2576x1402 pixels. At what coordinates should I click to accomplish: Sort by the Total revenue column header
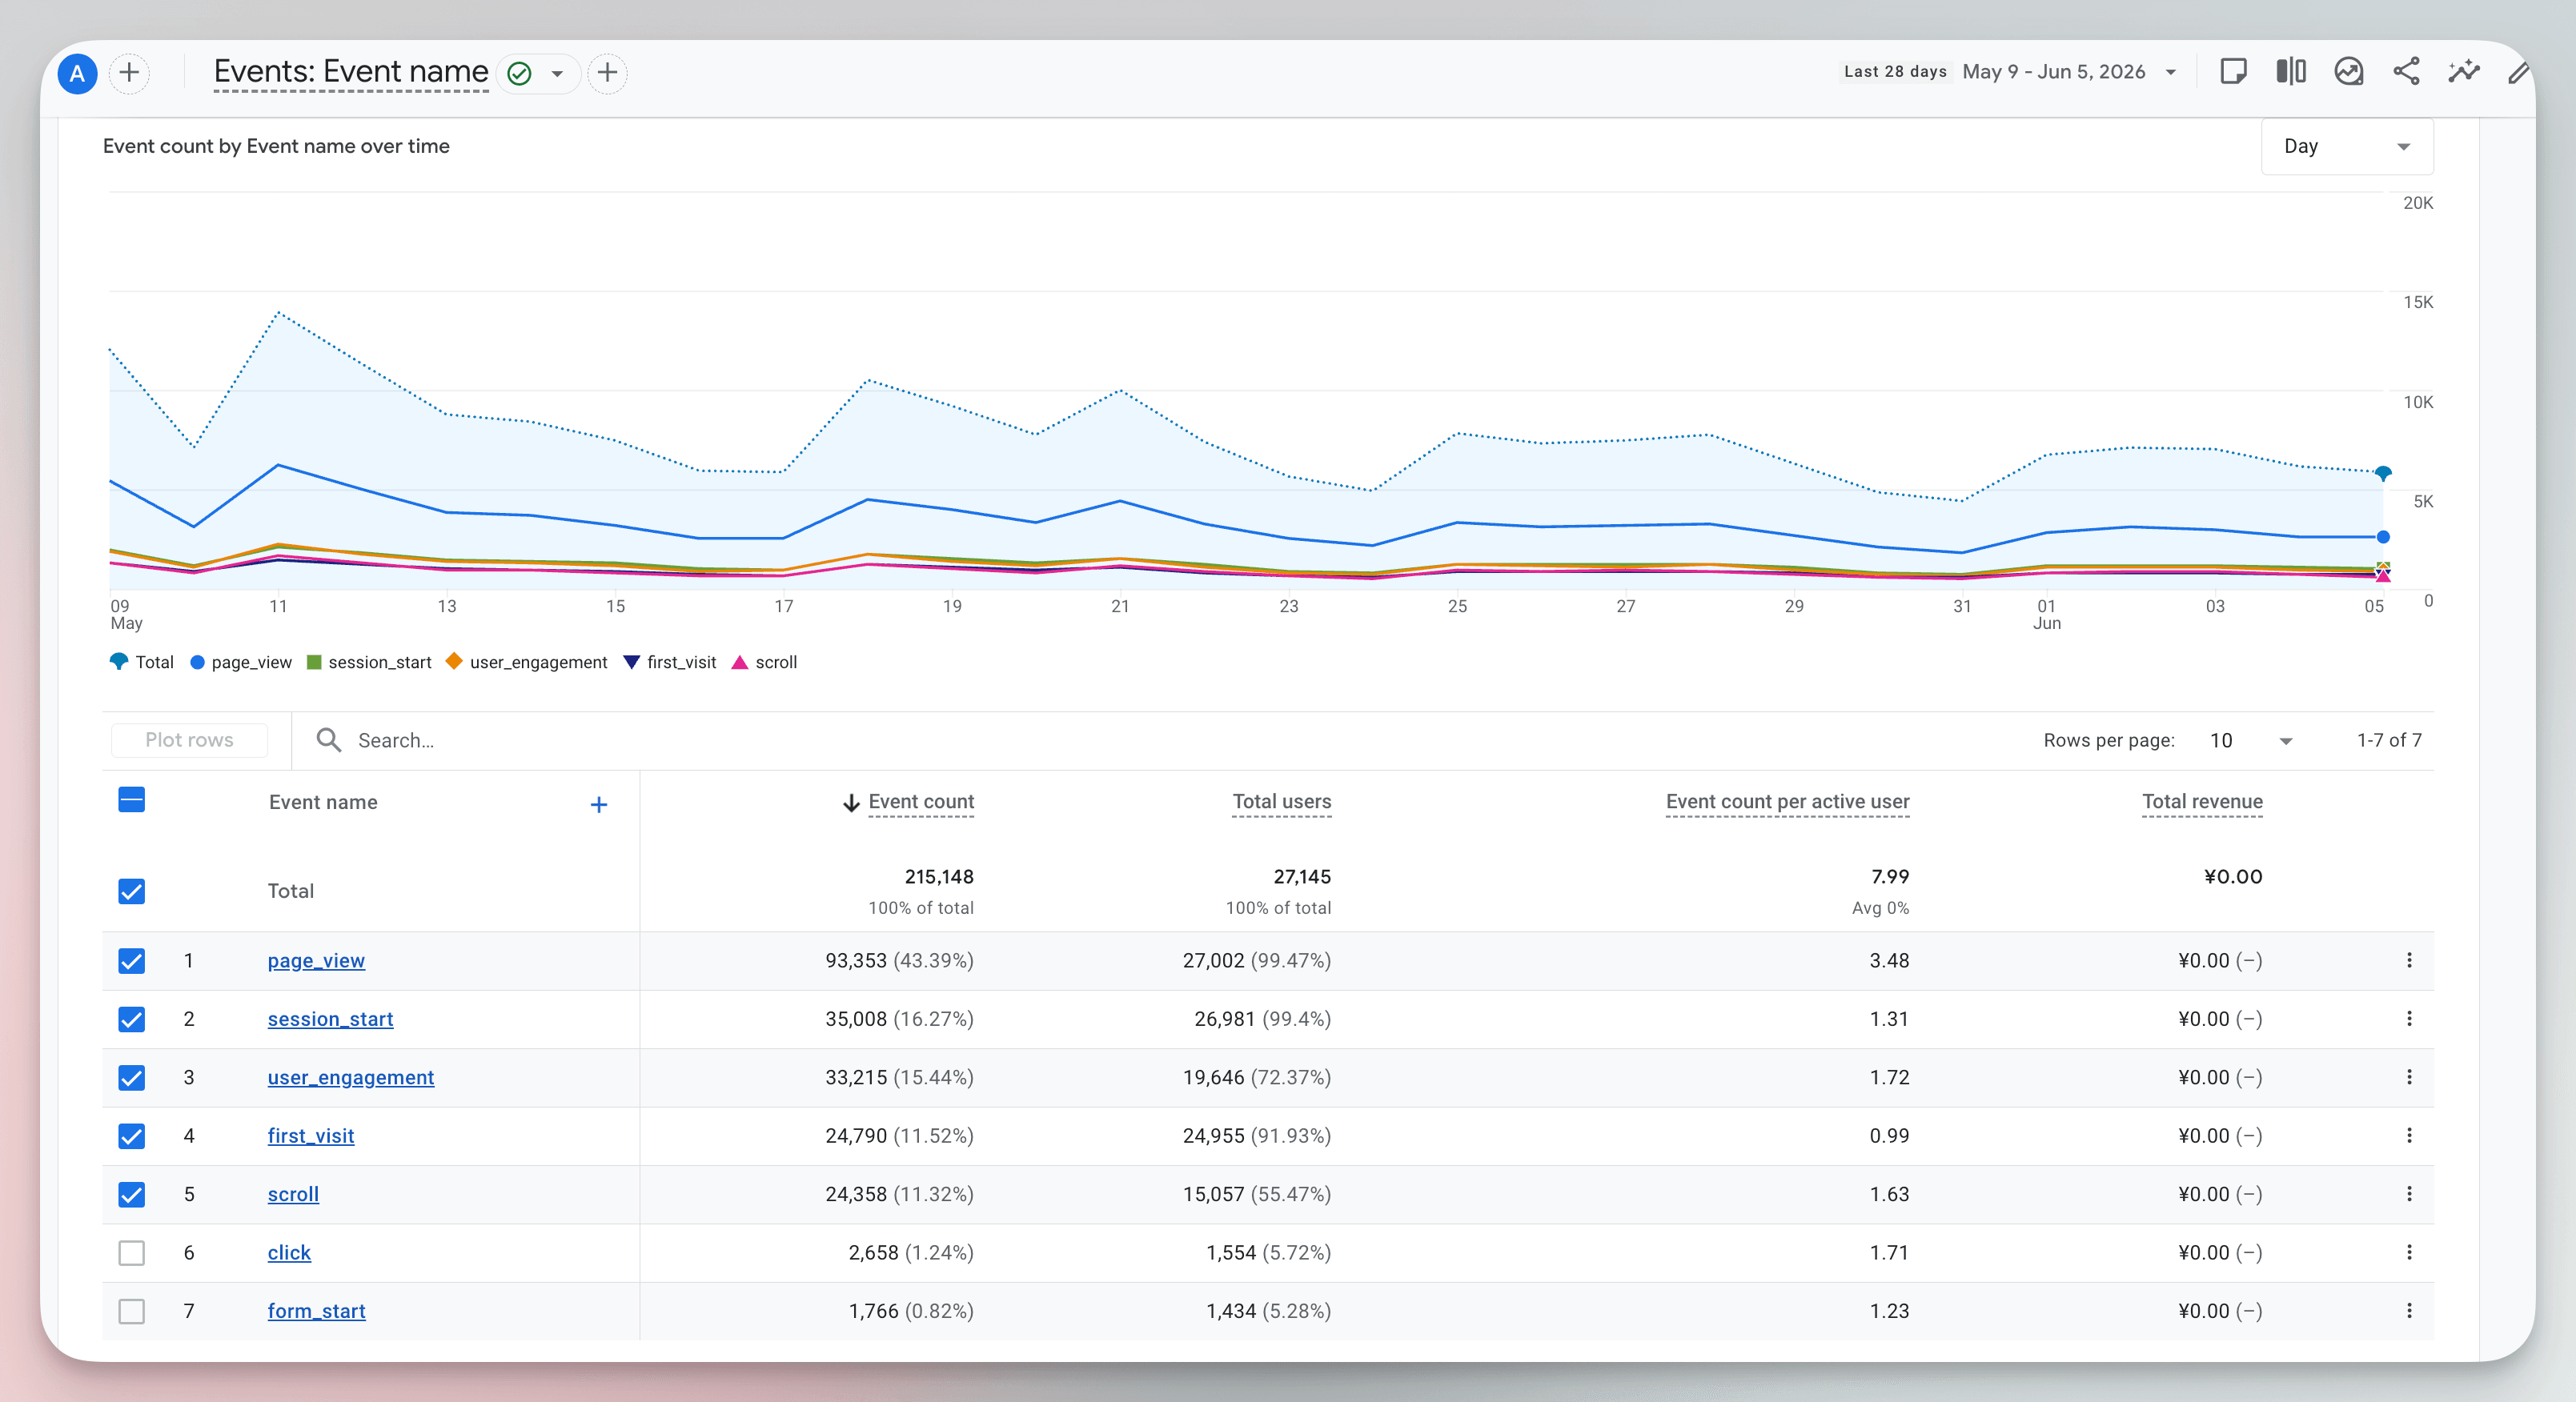tap(2202, 802)
